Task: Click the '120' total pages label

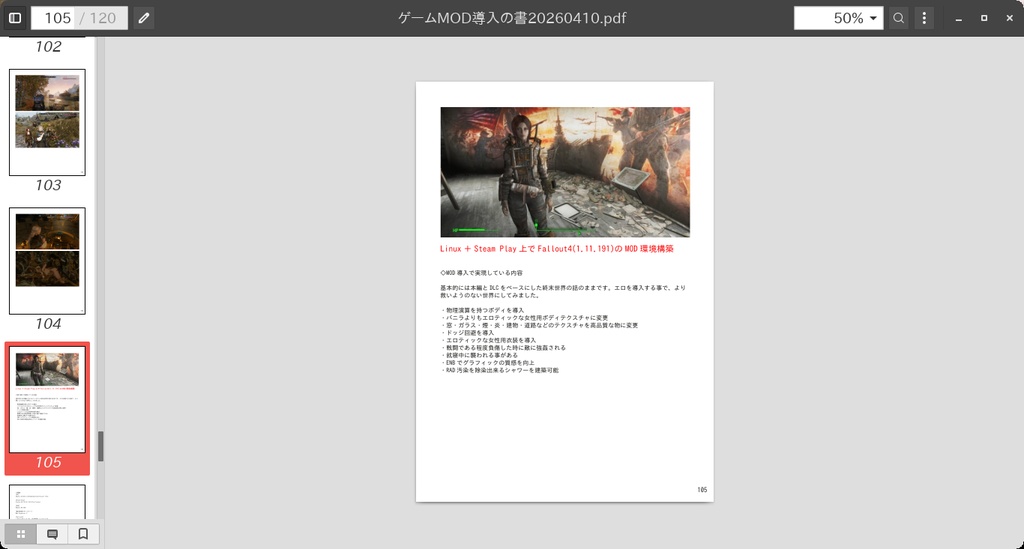Action: 103,18
